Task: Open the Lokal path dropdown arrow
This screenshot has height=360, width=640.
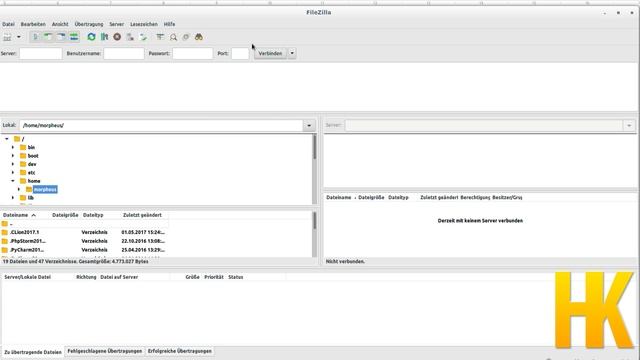Action: (309, 125)
